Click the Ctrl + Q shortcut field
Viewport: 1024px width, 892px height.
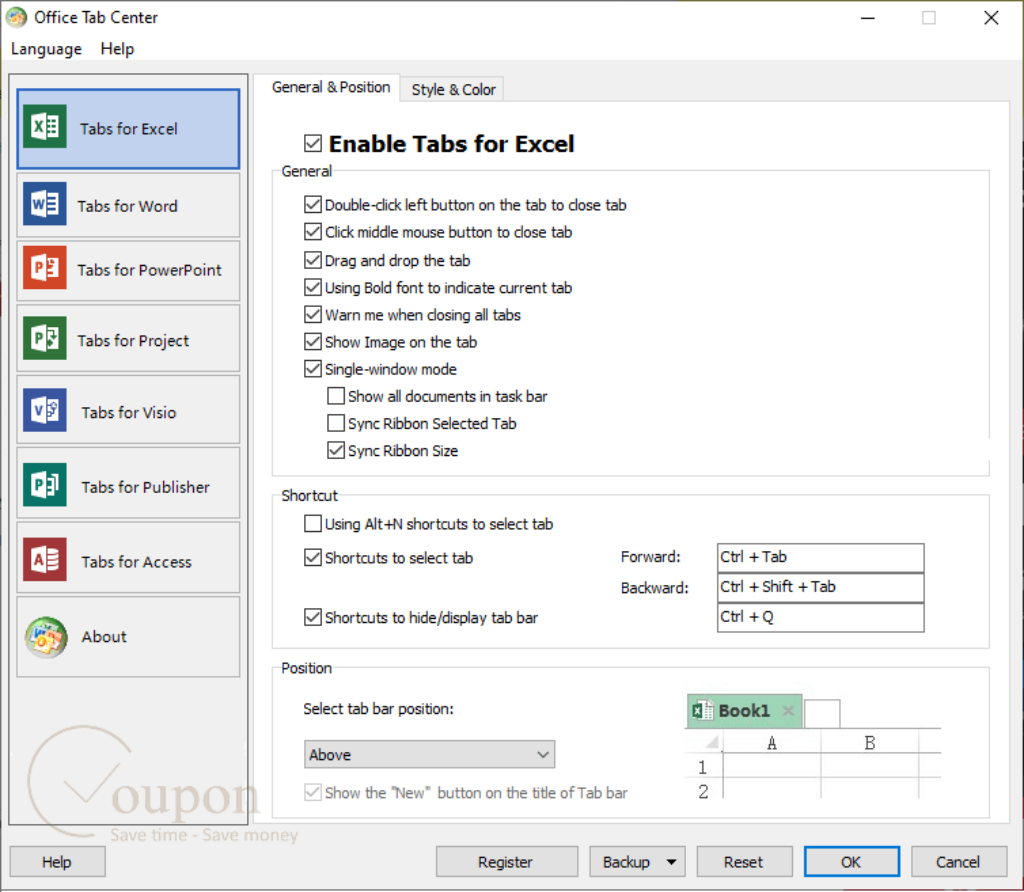pyautogui.click(x=820, y=618)
